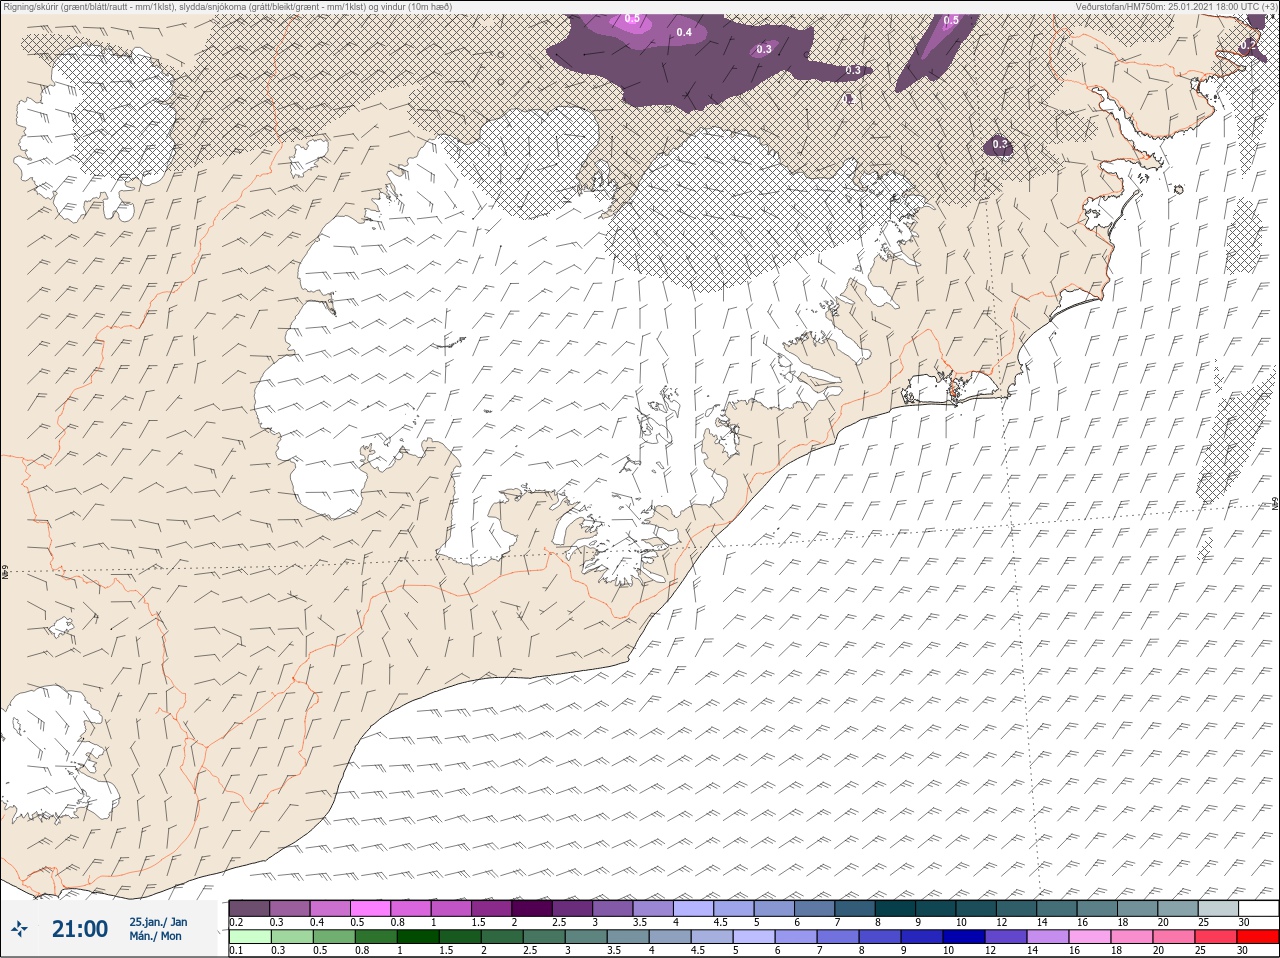Click the darkest purple swatch between 2 and 2.5 upper row
Image resolution: width=1280 pixels, height=958 pixels.
(x=532, y=908)
